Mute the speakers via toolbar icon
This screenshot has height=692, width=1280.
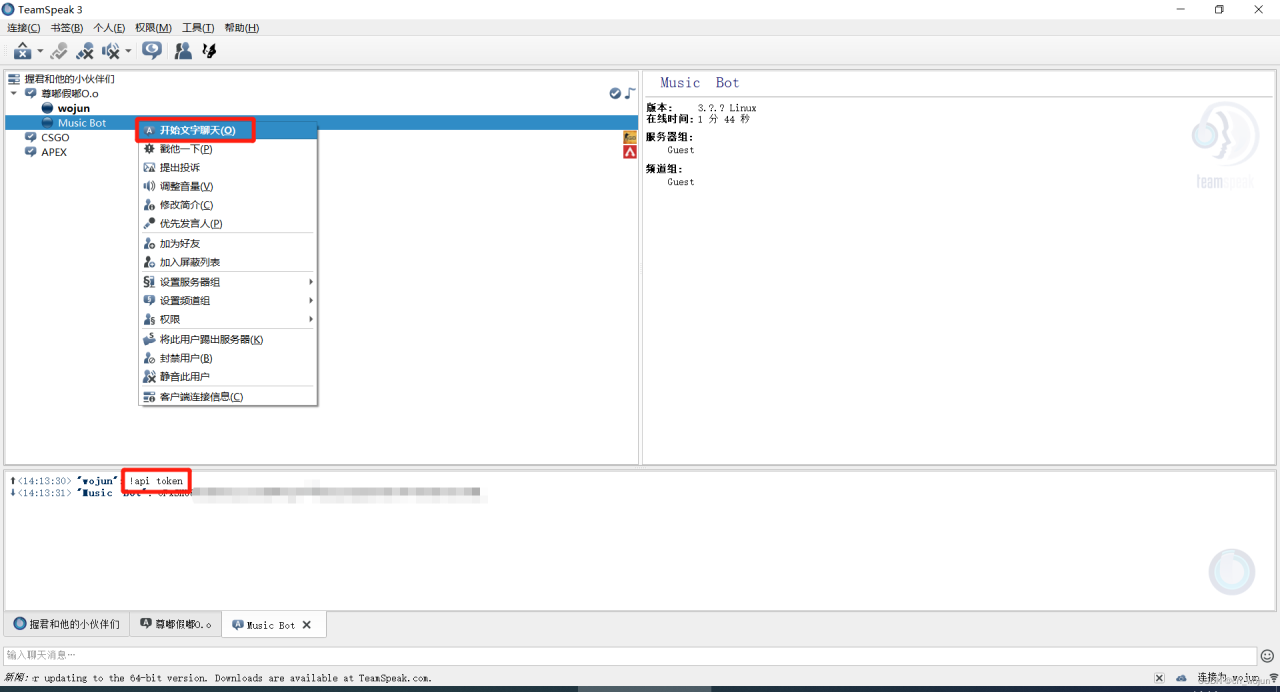pyautogui.click(x=110, y=50)
